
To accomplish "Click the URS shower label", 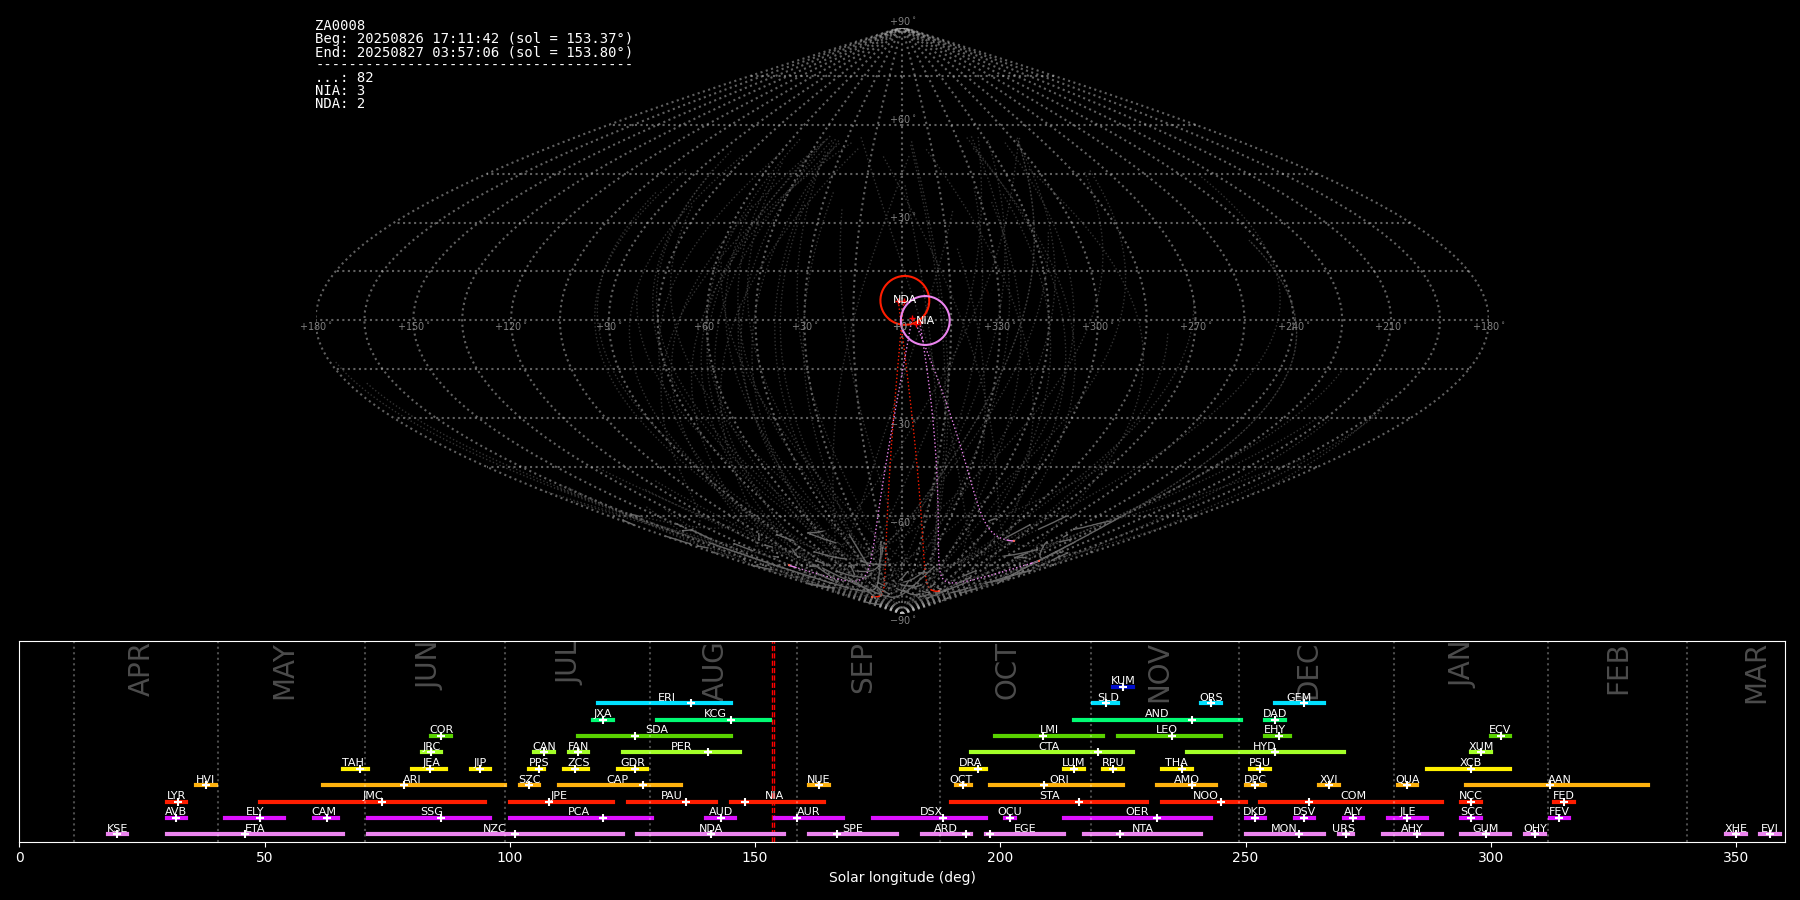I will [x=1343, y=829].
